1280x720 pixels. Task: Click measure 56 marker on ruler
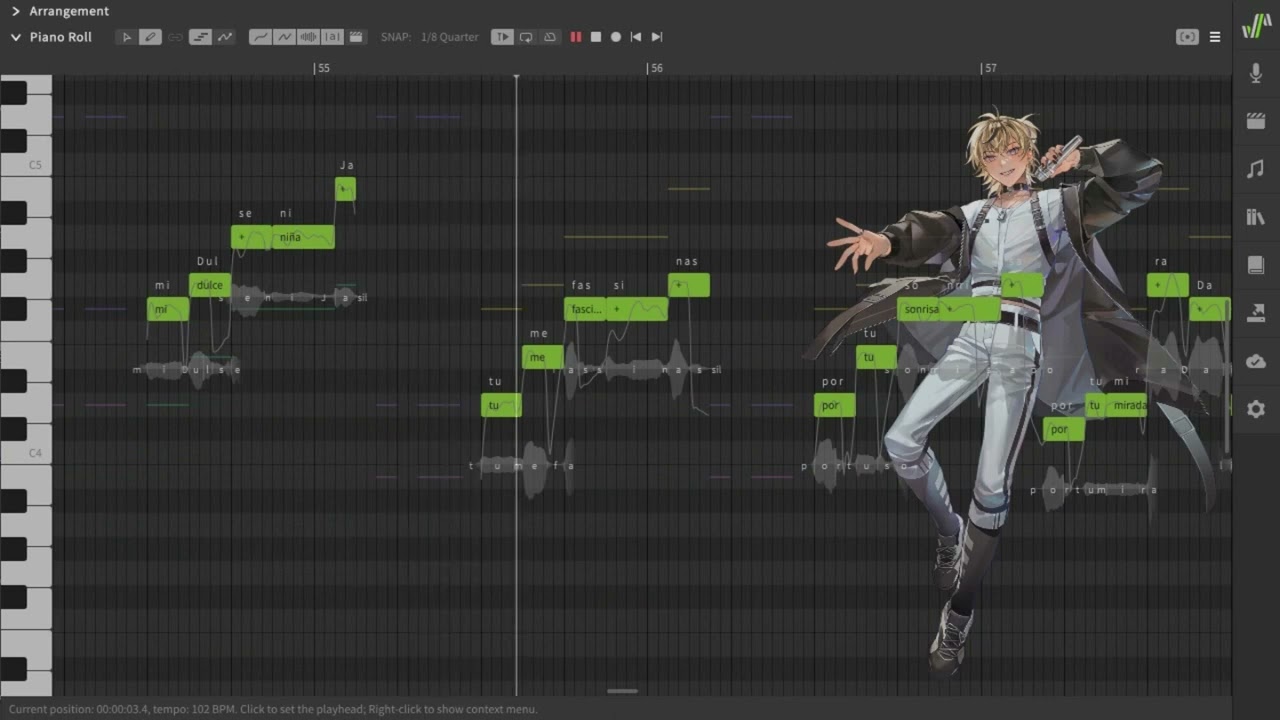[655, 68]
